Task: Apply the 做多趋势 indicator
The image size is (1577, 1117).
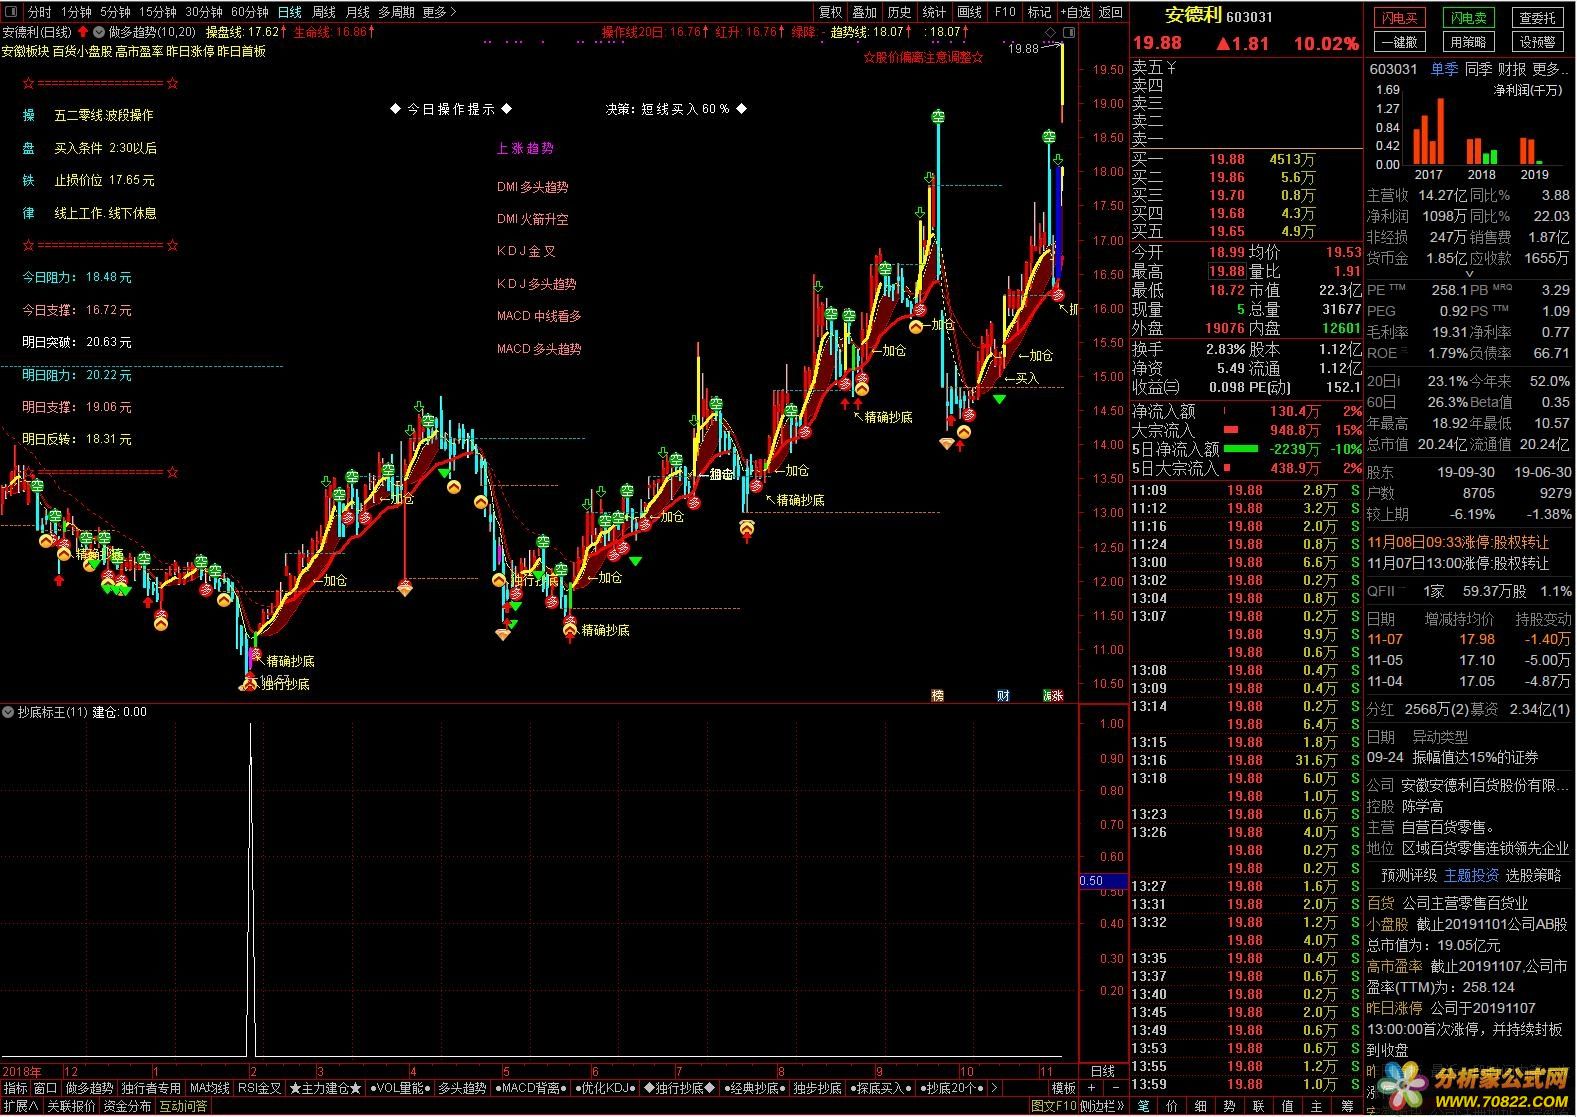Action: (89, 1088)
